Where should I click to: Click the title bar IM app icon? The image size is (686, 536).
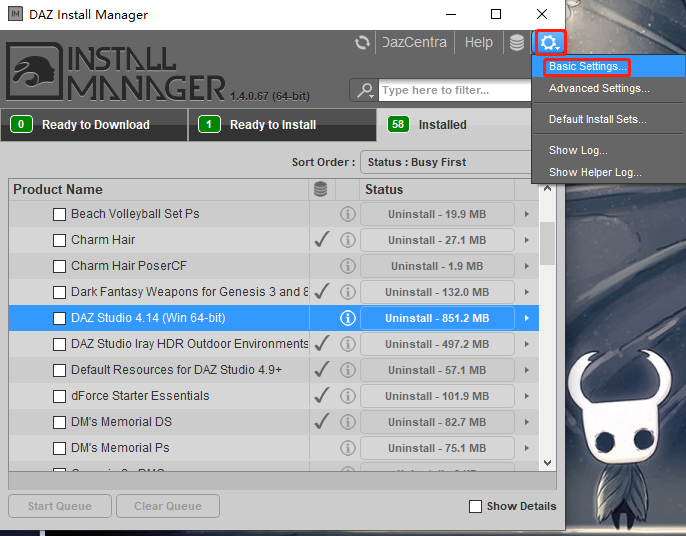coord(15,14)
